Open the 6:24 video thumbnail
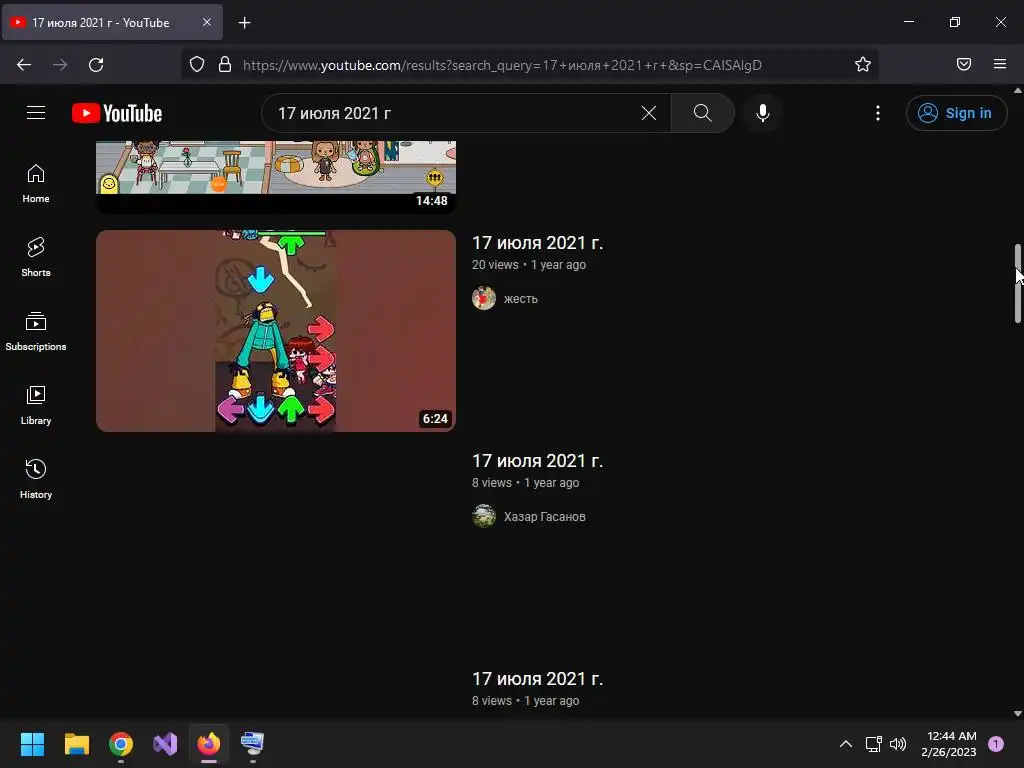 tap(276, 330)
